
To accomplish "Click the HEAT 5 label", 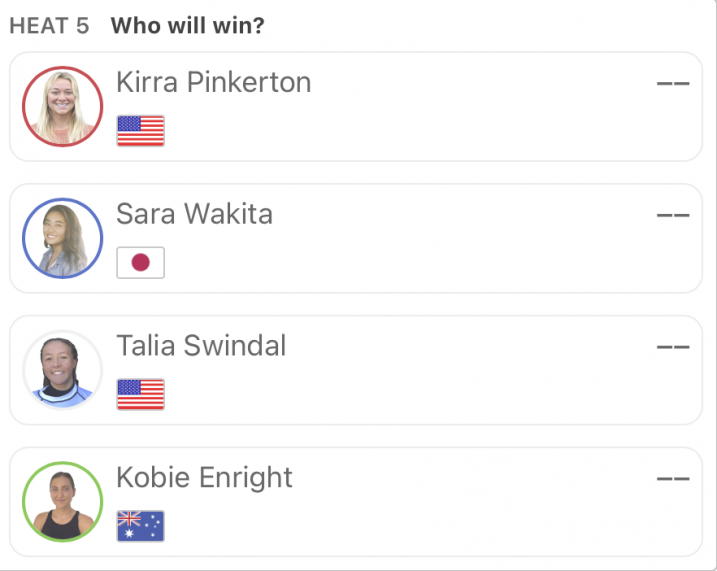I will click(49, 26).
